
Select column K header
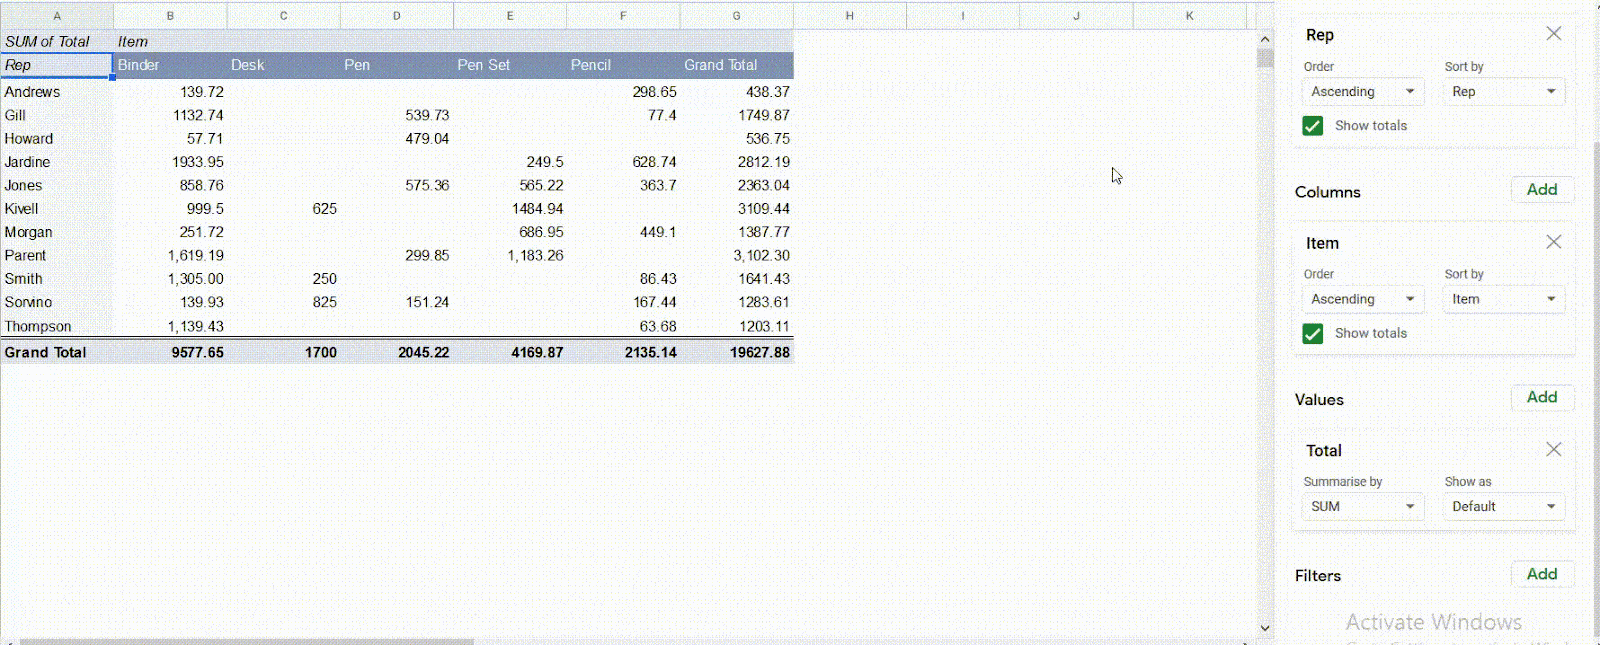click(x=1190, y=16)
